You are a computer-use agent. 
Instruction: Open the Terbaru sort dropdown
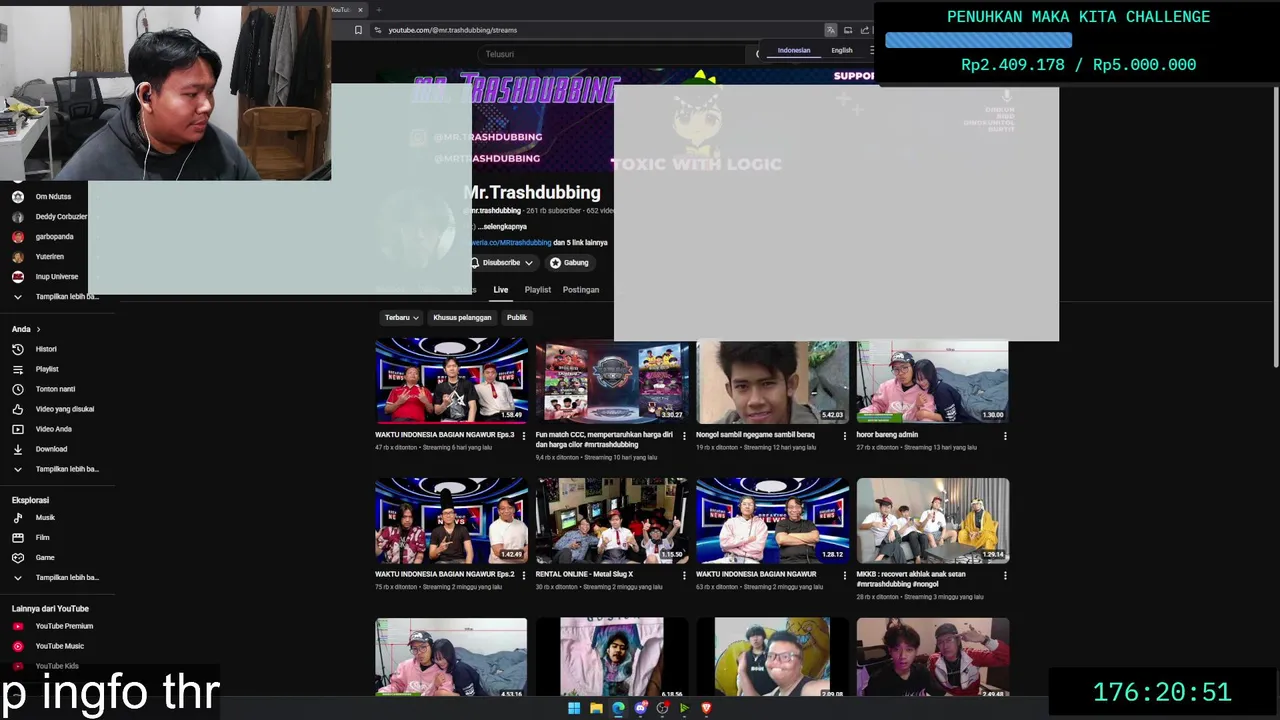coord(401,318)
